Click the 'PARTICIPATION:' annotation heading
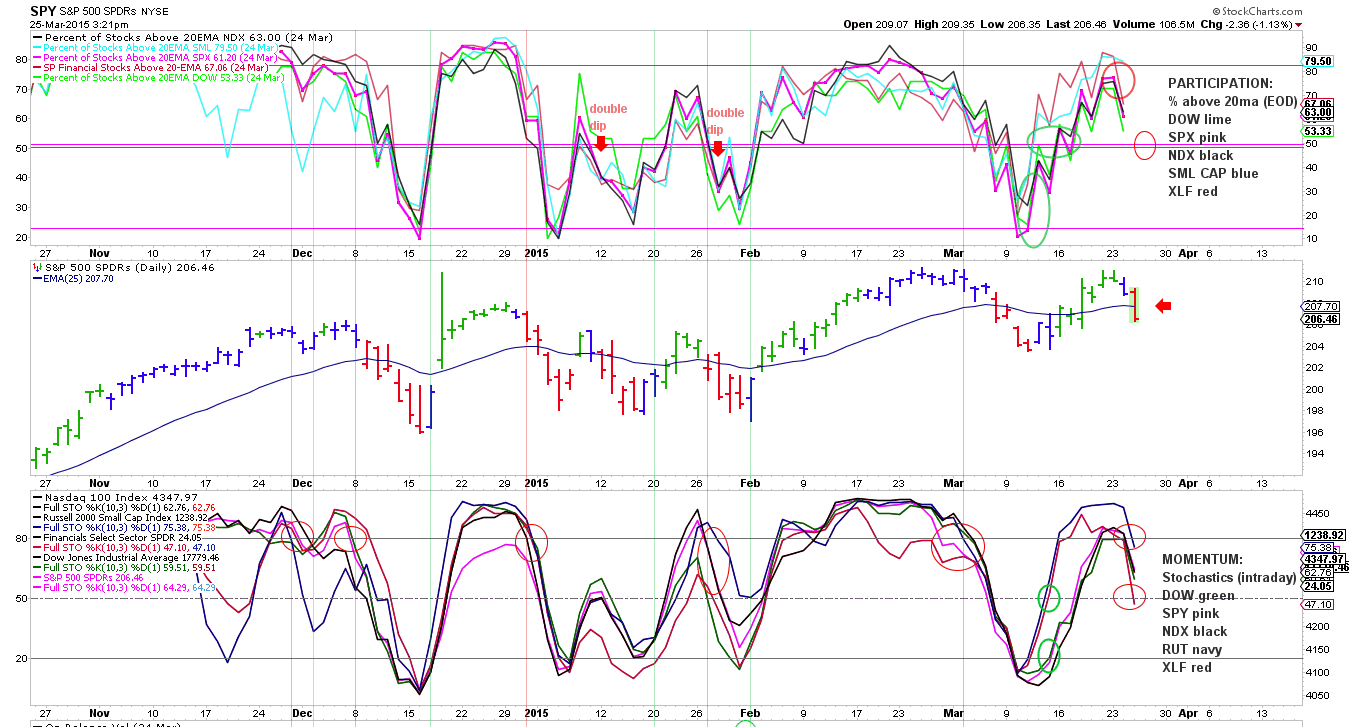 1220,83
